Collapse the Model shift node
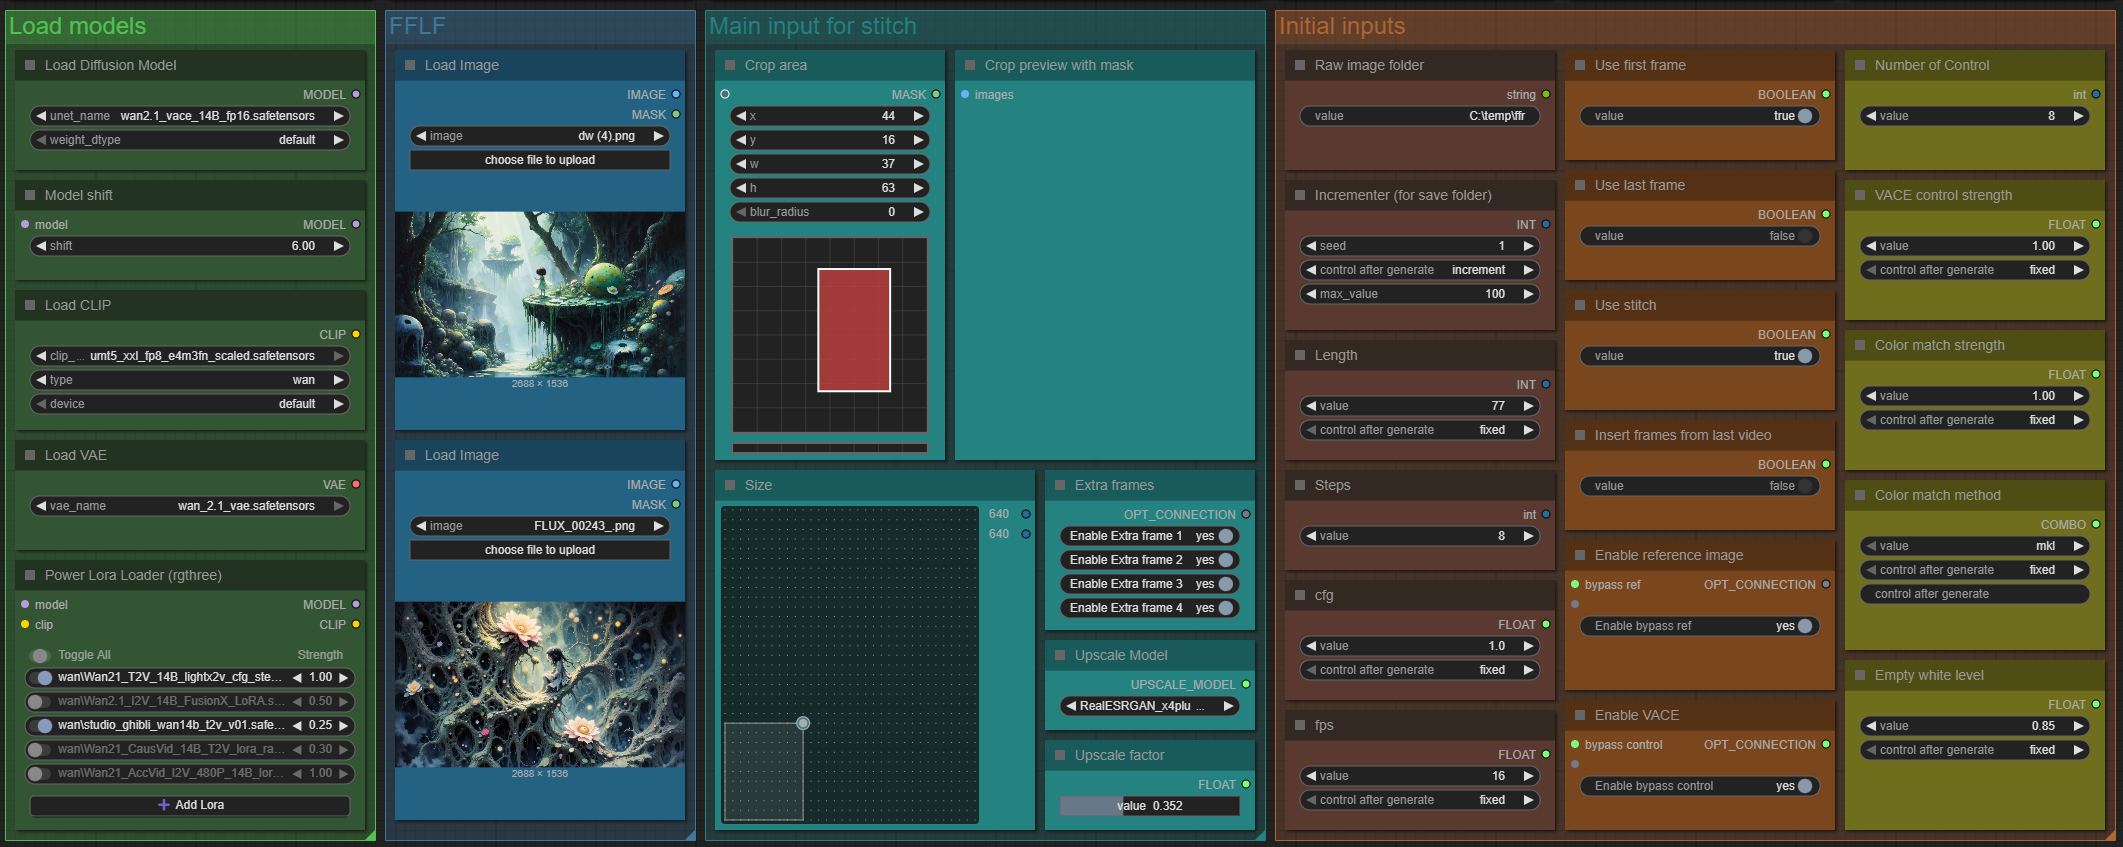 (30, 195)
